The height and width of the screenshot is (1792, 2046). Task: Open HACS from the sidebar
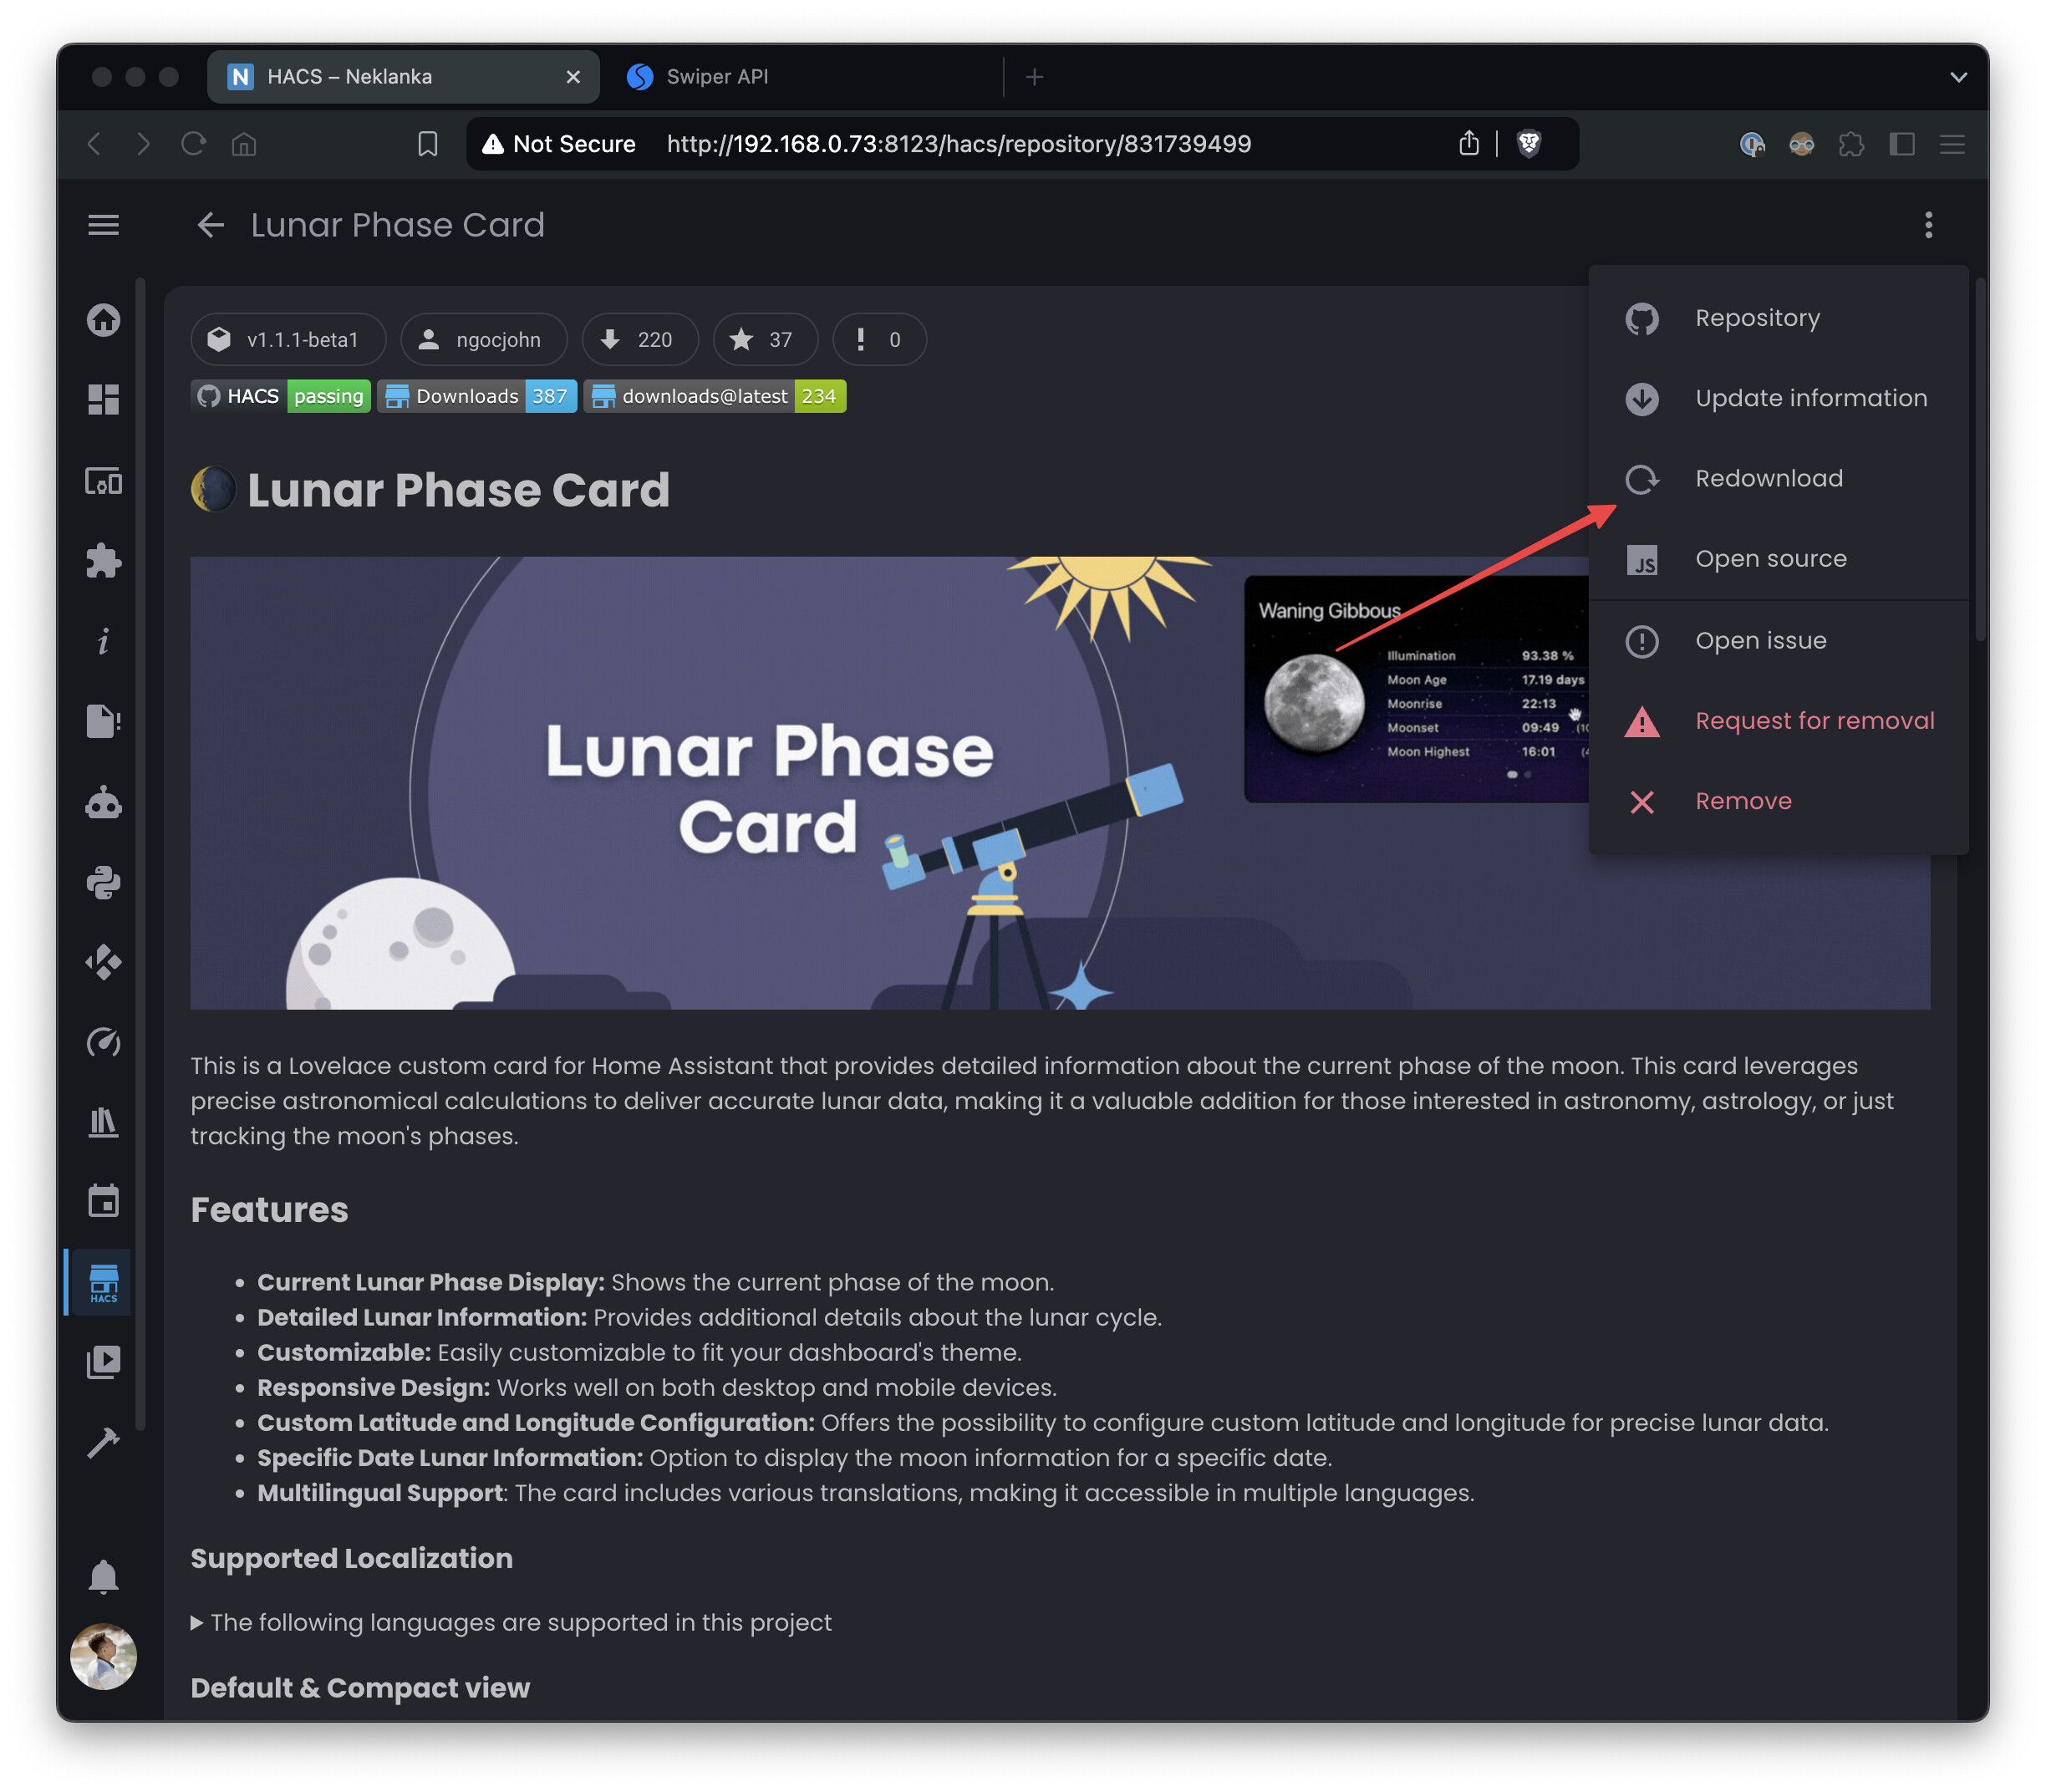103,1282
